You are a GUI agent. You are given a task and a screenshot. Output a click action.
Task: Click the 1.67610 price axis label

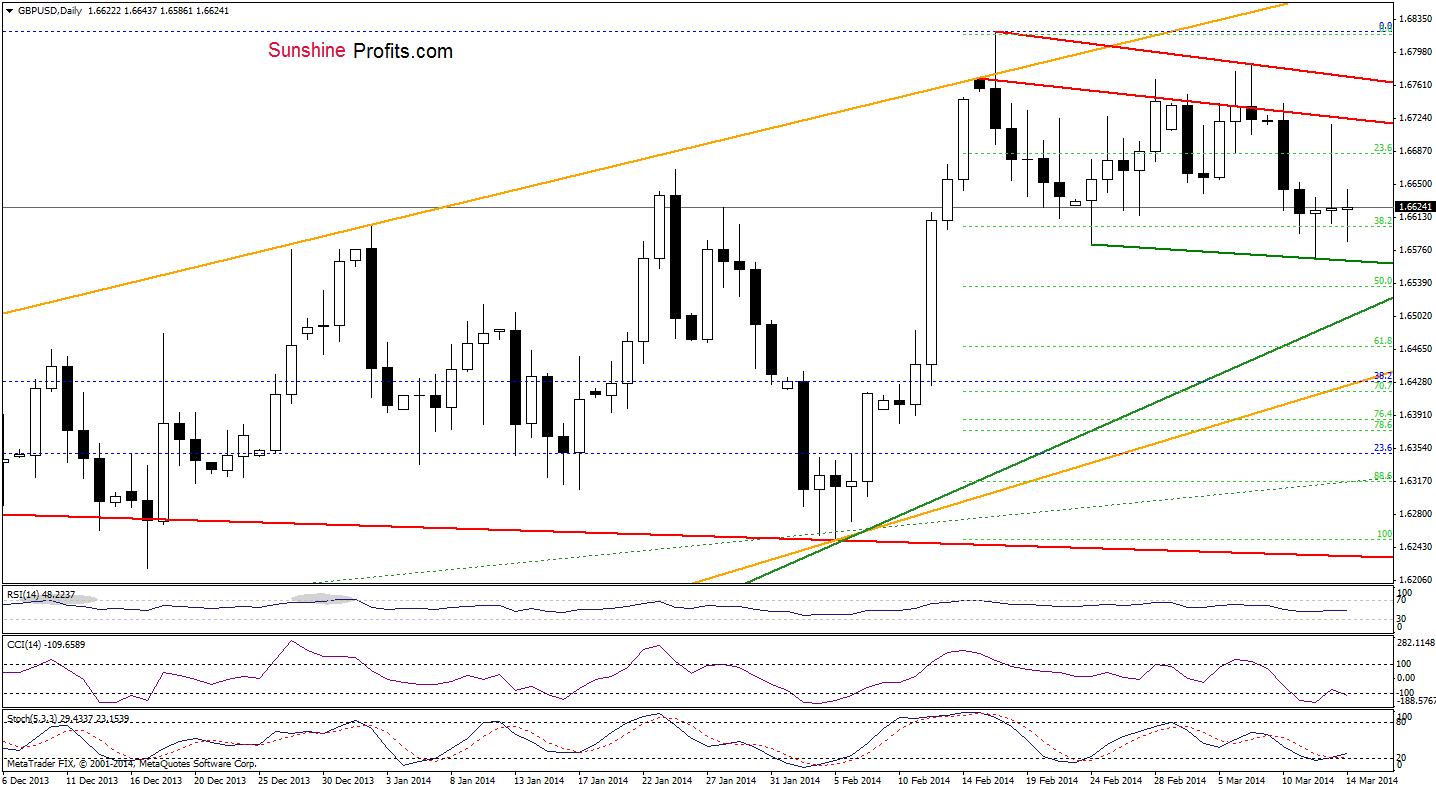coord(1417,85)
